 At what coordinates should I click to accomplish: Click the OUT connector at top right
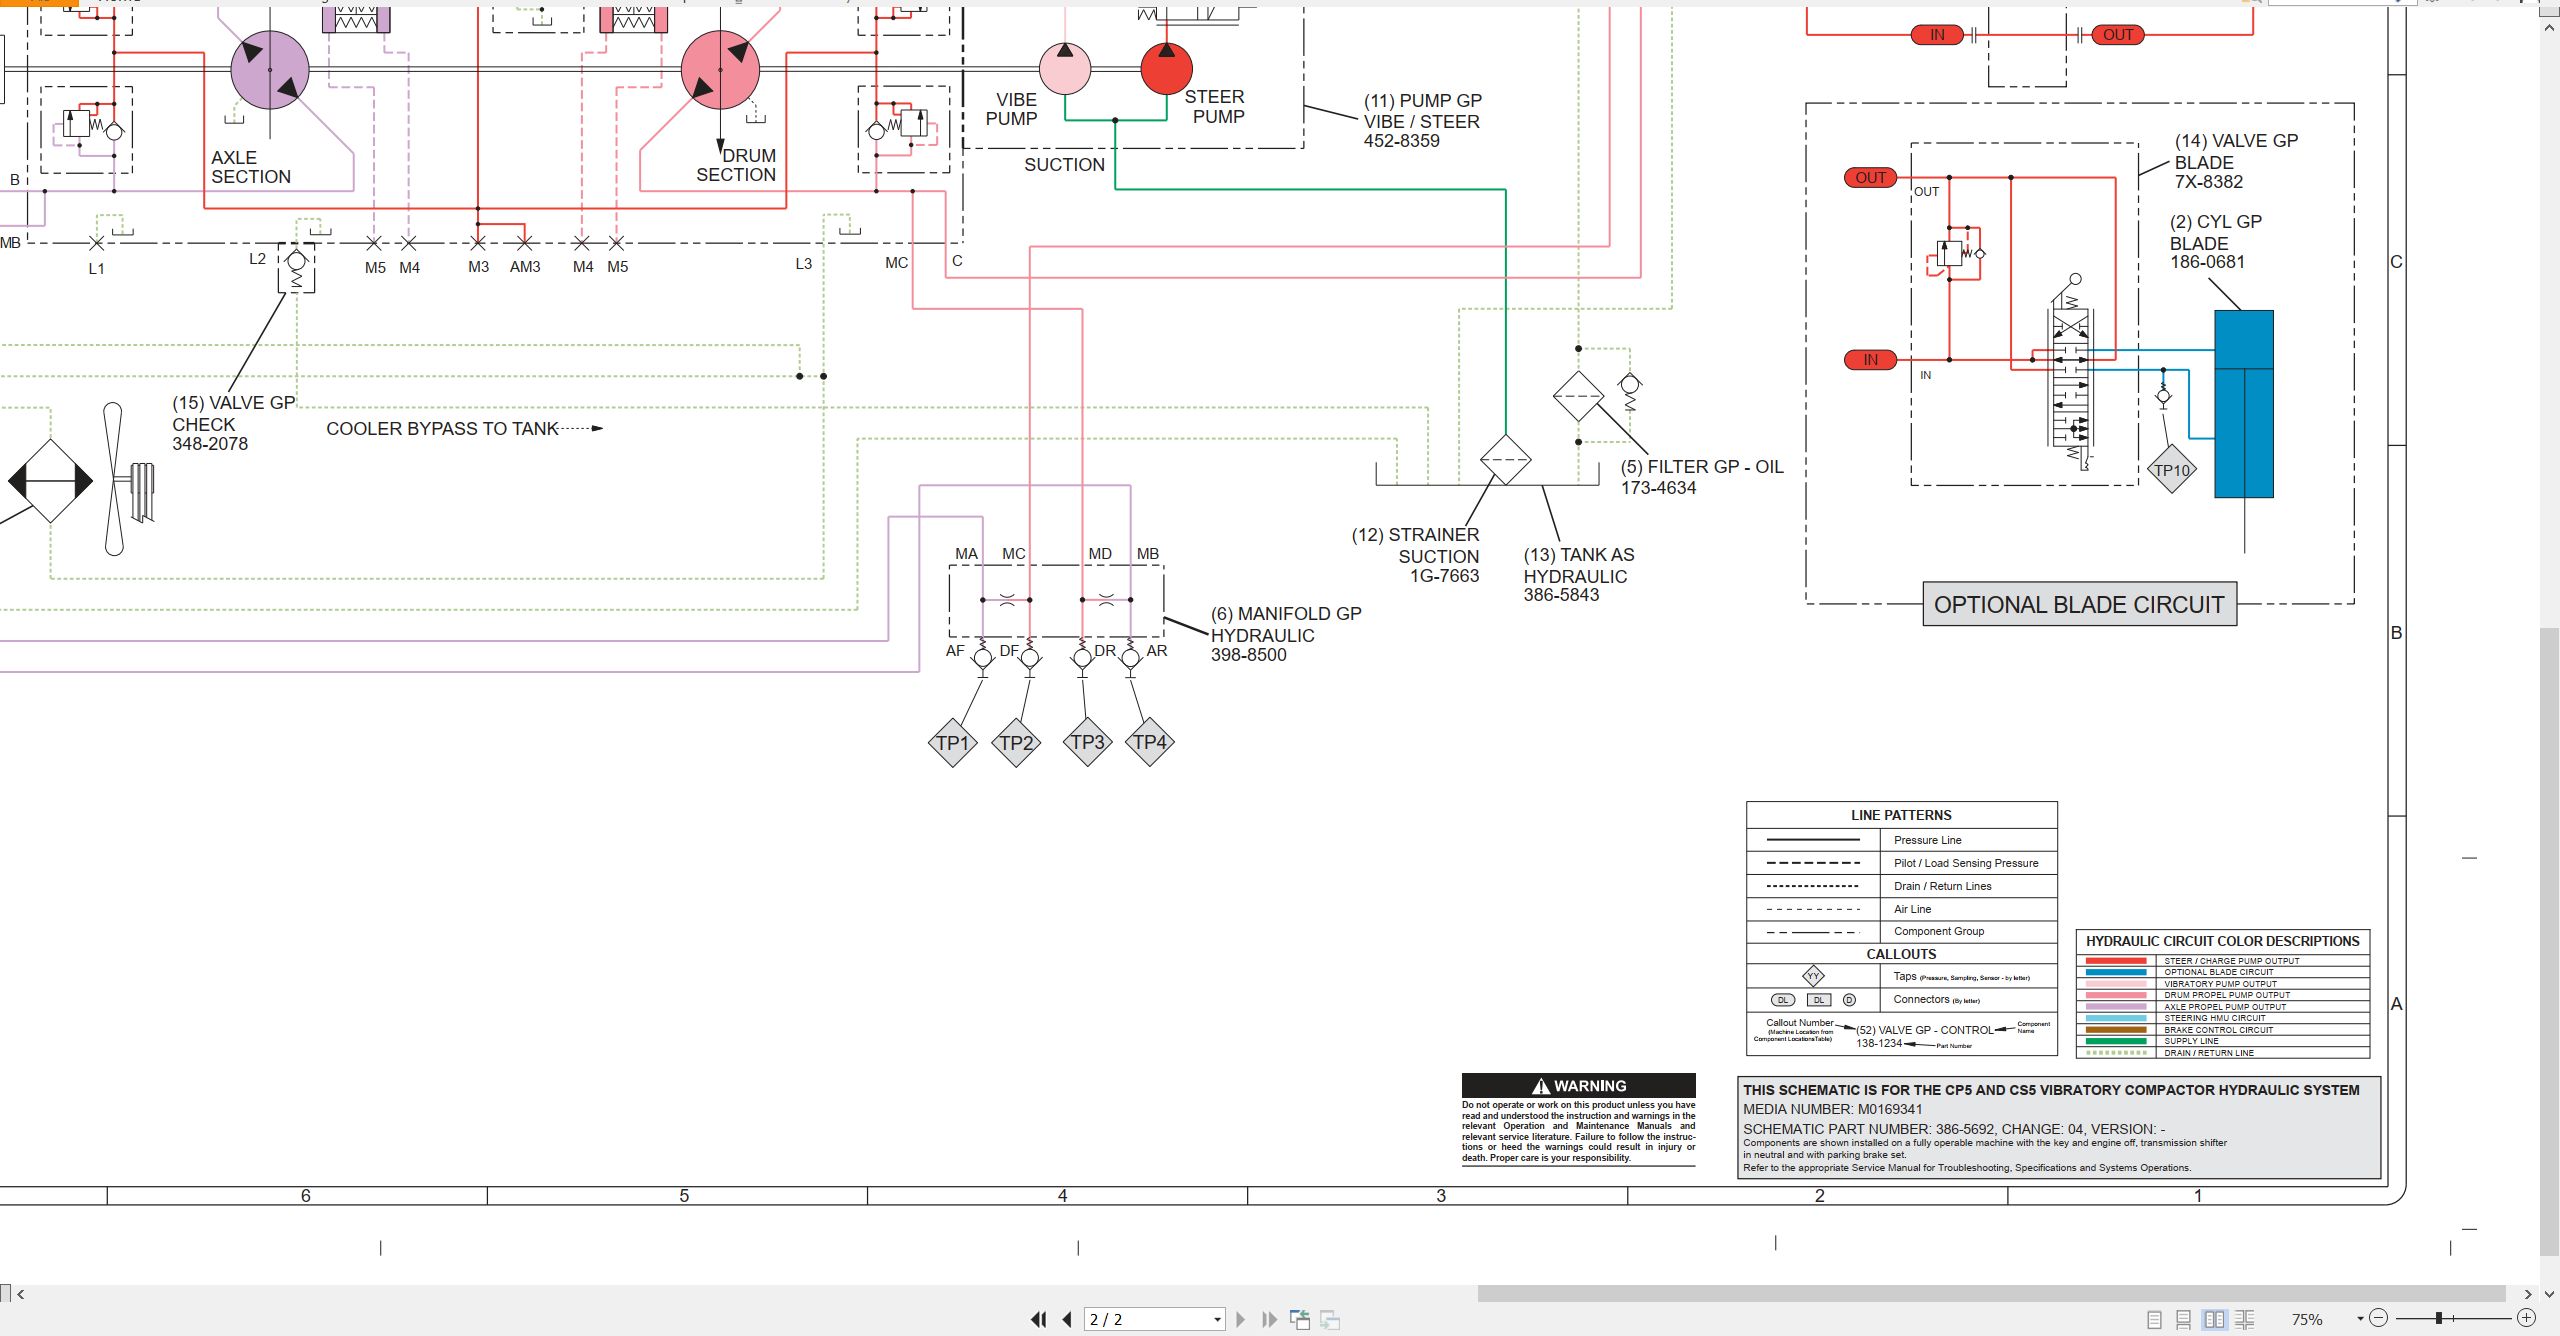(x=2117, y=35)
